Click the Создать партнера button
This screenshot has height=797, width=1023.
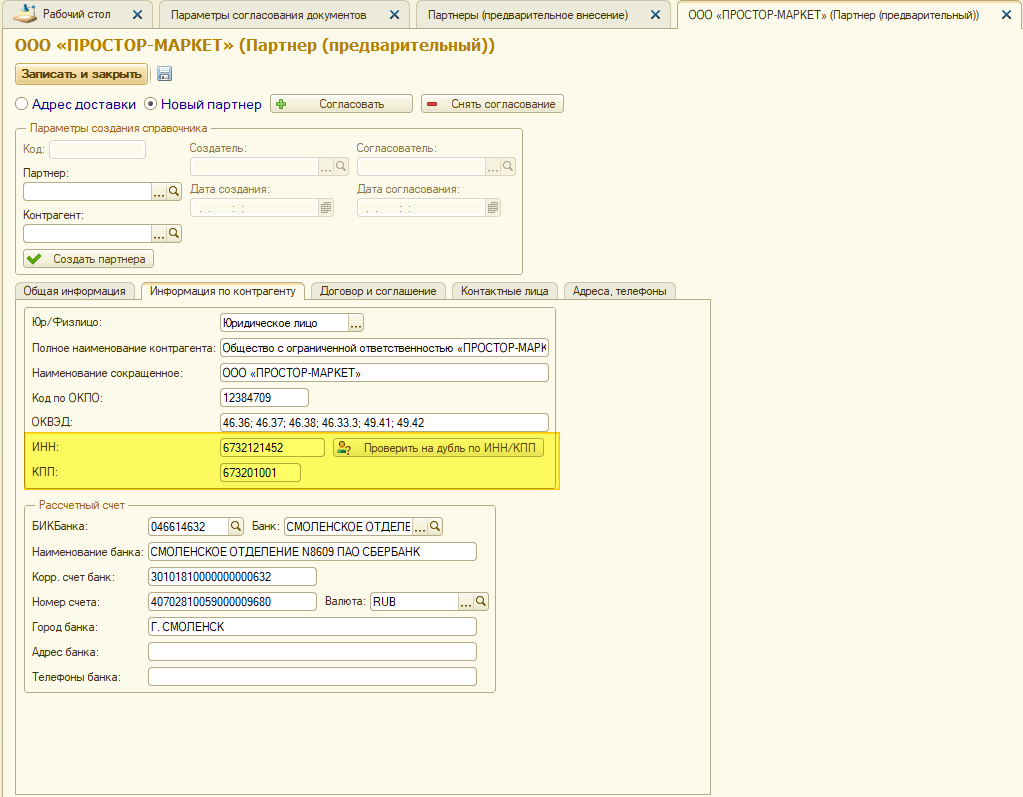point(88,259)
